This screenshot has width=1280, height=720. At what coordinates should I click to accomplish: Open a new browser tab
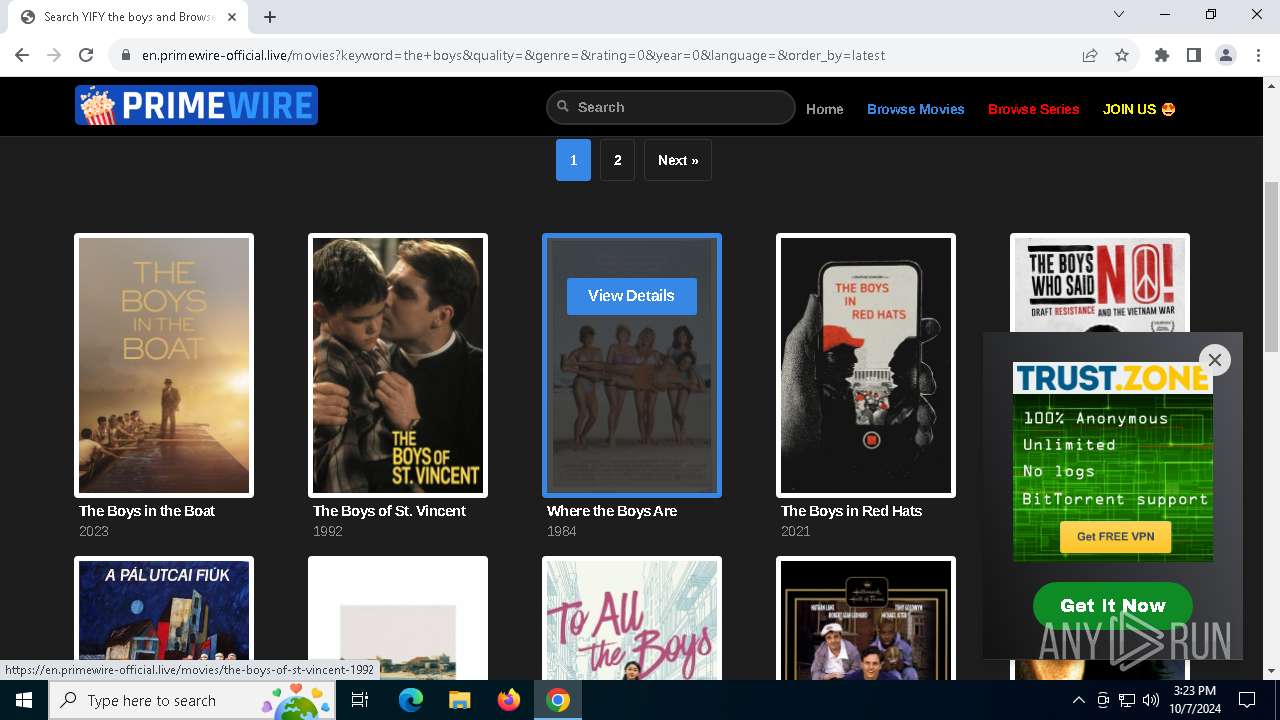[270, 16]
